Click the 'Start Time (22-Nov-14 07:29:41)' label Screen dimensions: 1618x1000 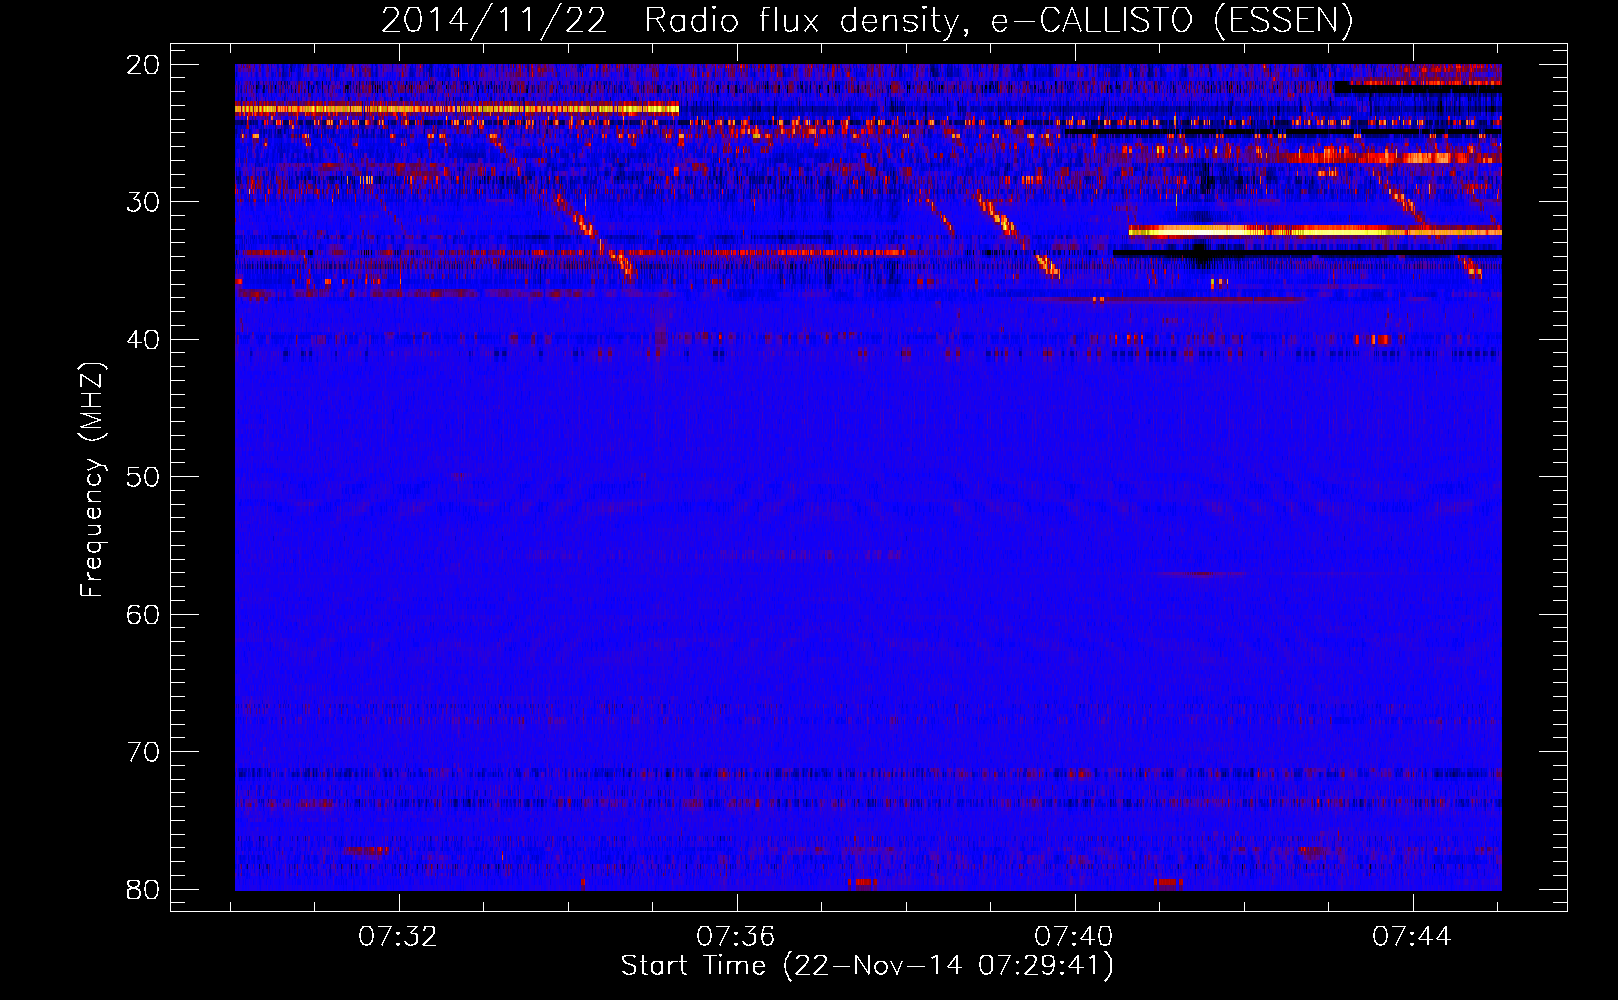click(x=867, y=966)
